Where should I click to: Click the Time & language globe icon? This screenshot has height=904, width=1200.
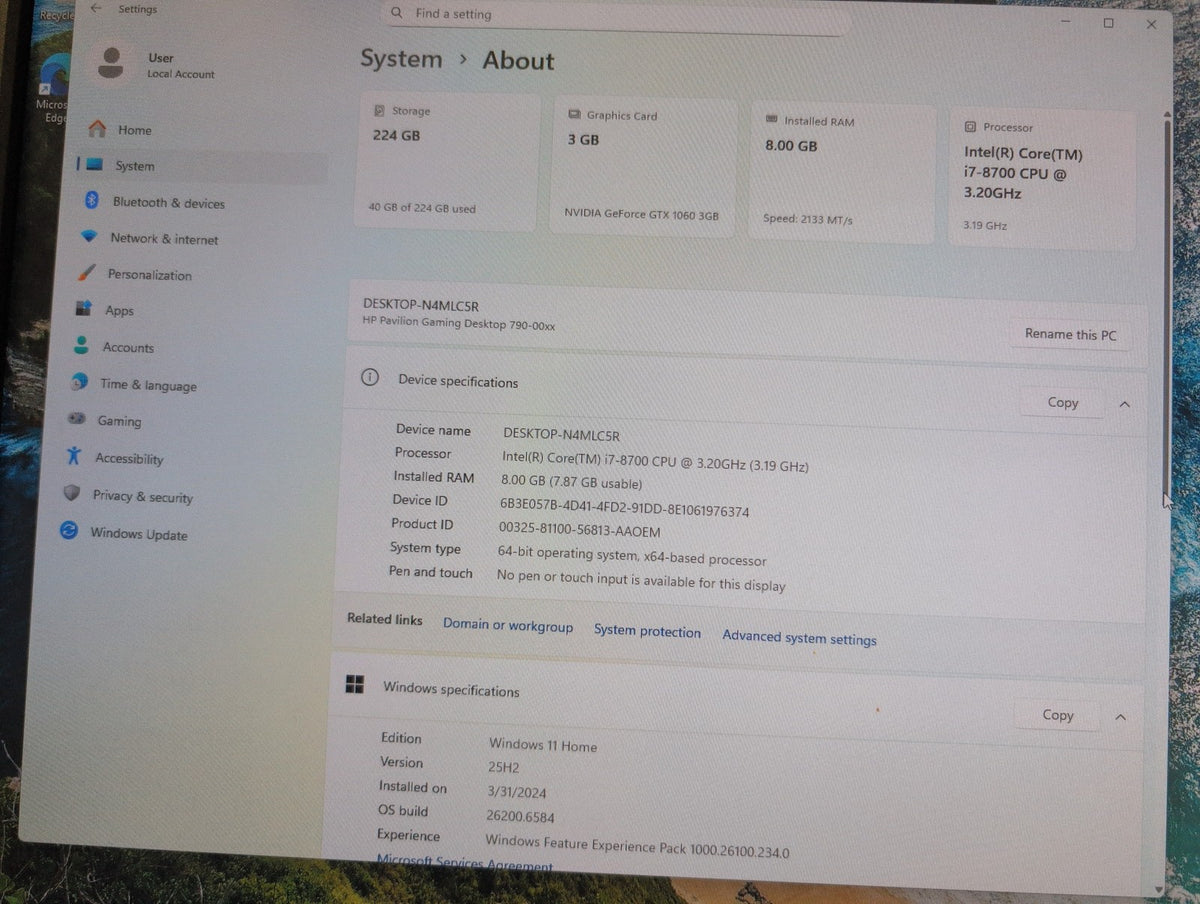79,383
